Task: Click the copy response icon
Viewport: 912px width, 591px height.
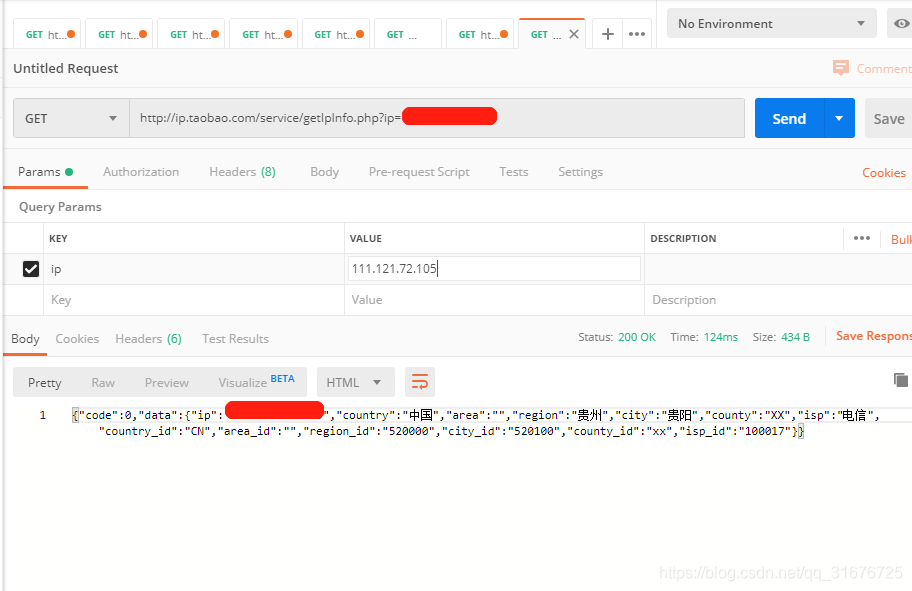Action: click(900, 380)
